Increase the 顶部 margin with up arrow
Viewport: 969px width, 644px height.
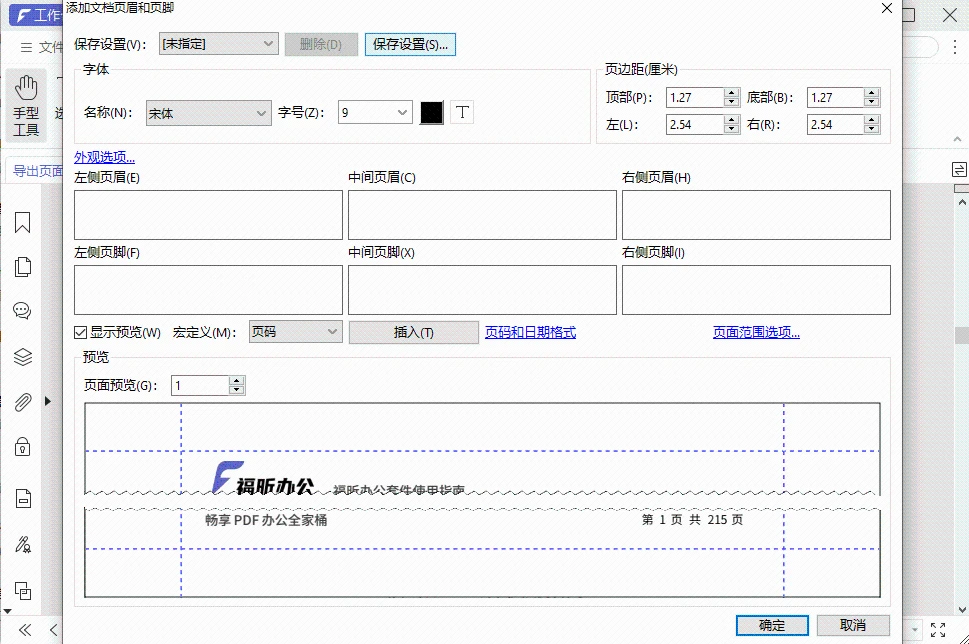(x=732, y=93)
